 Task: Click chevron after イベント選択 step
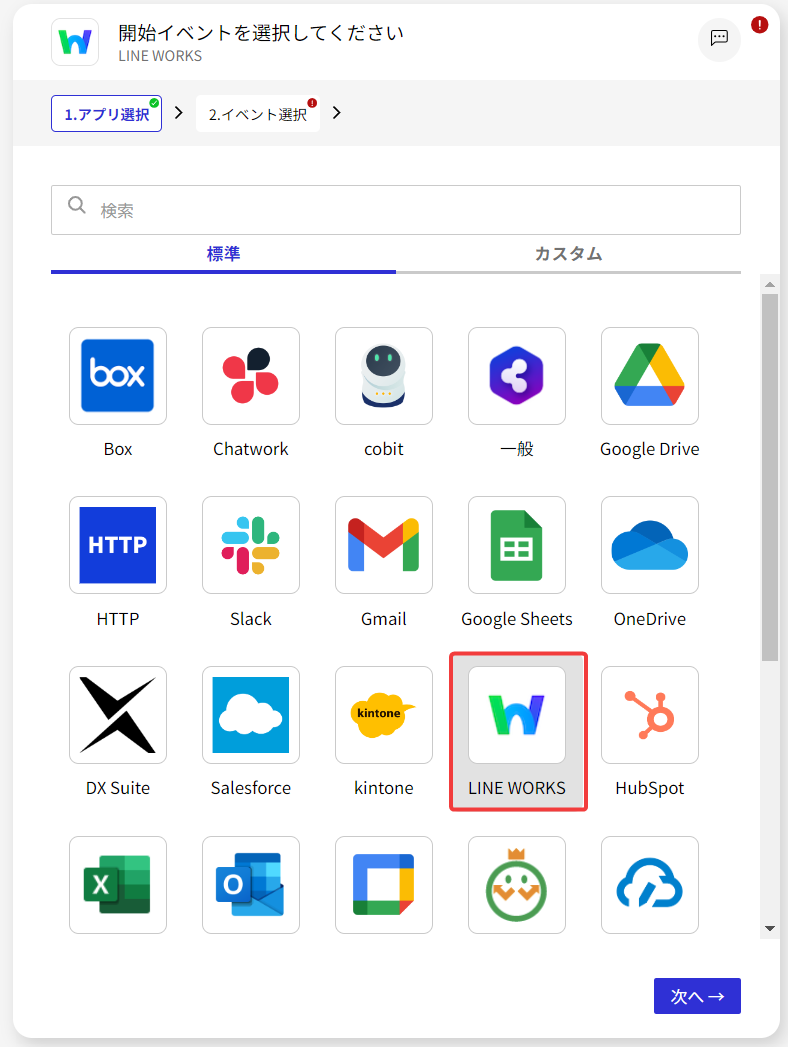[x=337, y=113]
